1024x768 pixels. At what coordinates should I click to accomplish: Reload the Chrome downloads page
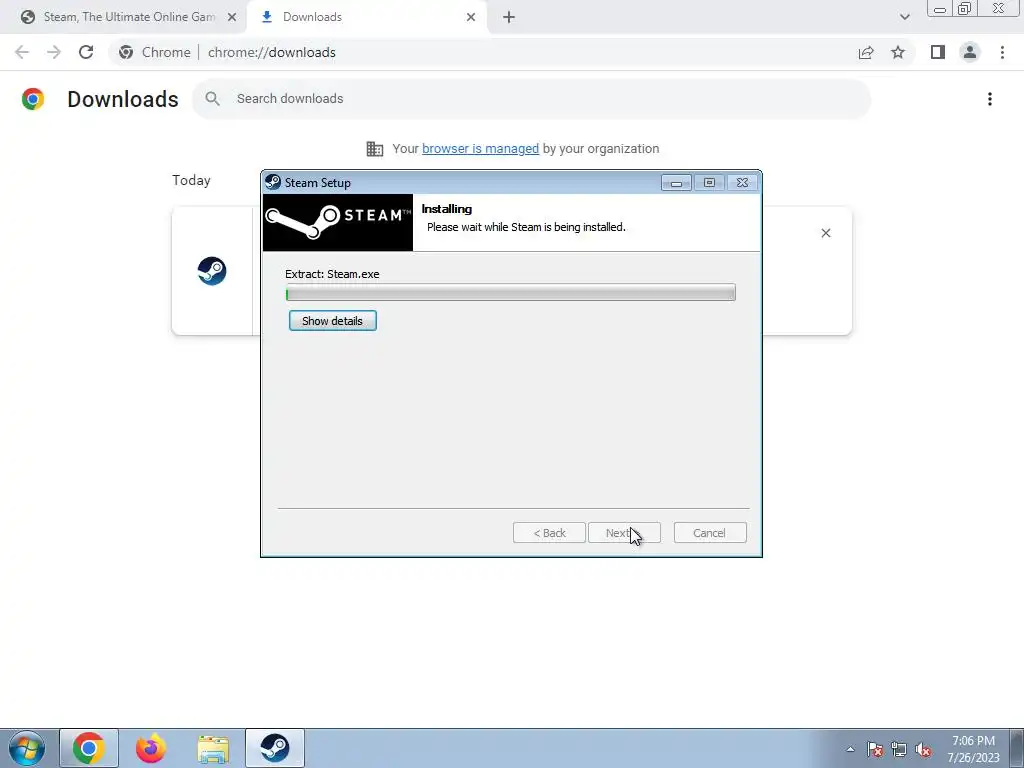pos(86,52)
